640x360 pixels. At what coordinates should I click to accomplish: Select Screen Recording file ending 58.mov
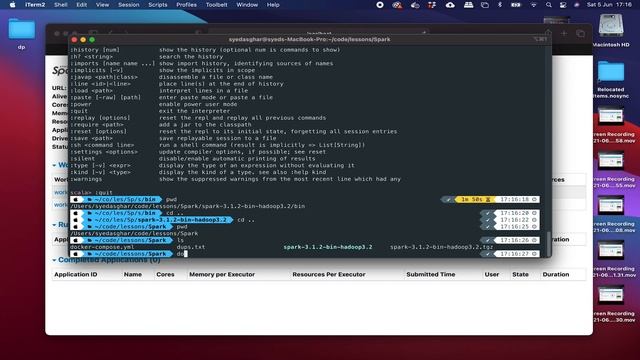[x=611, y=117]
